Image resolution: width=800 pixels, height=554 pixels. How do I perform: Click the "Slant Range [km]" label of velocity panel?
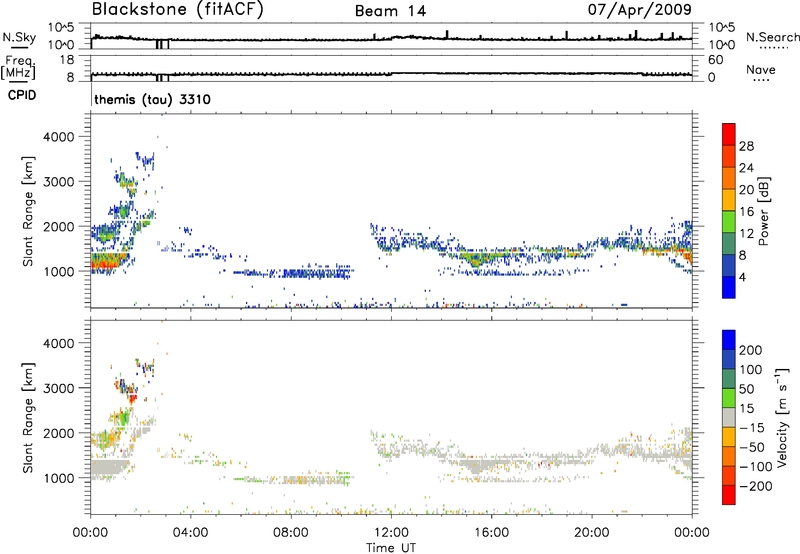click(29, 418)
